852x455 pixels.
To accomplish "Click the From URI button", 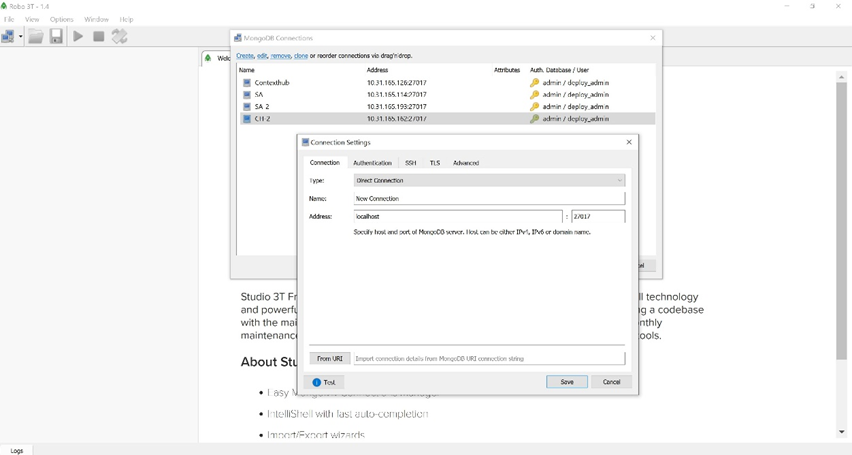I will tap(330, 359).
